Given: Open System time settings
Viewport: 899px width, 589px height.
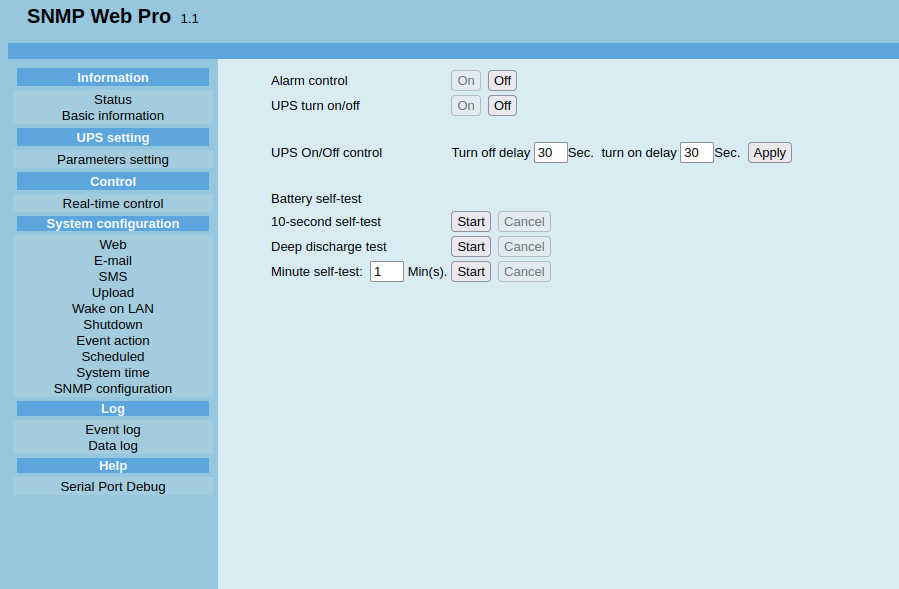Looking at the screenshot, I should click(113, 373).
